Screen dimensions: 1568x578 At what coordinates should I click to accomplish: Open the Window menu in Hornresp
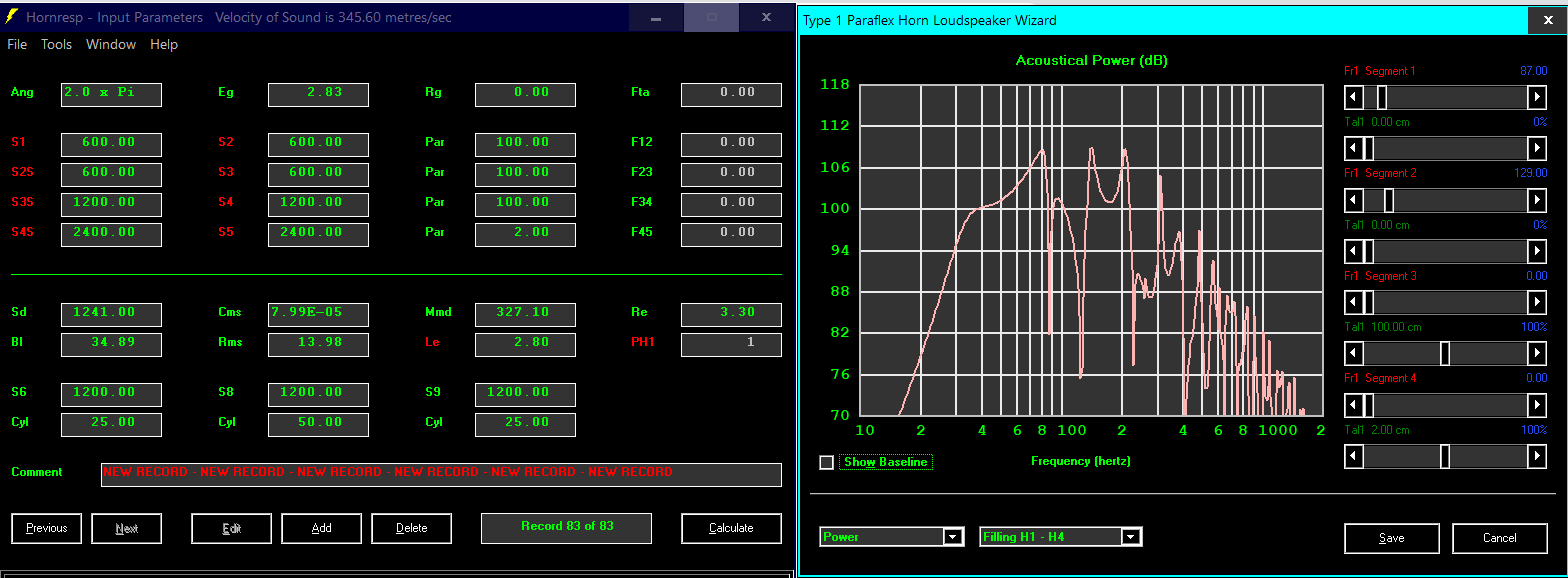[111, 44]
